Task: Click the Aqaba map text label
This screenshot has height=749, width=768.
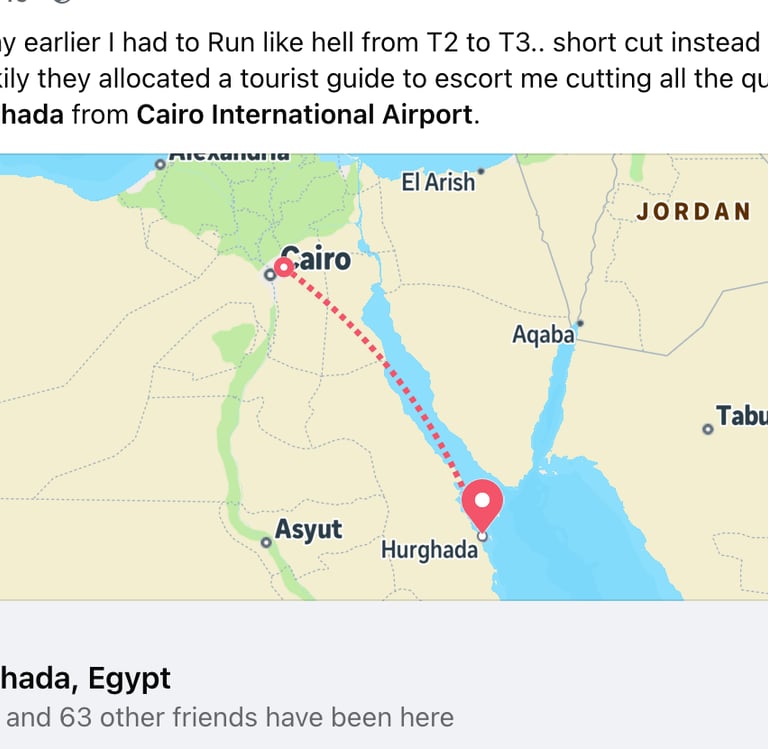Action: (543, 335)
